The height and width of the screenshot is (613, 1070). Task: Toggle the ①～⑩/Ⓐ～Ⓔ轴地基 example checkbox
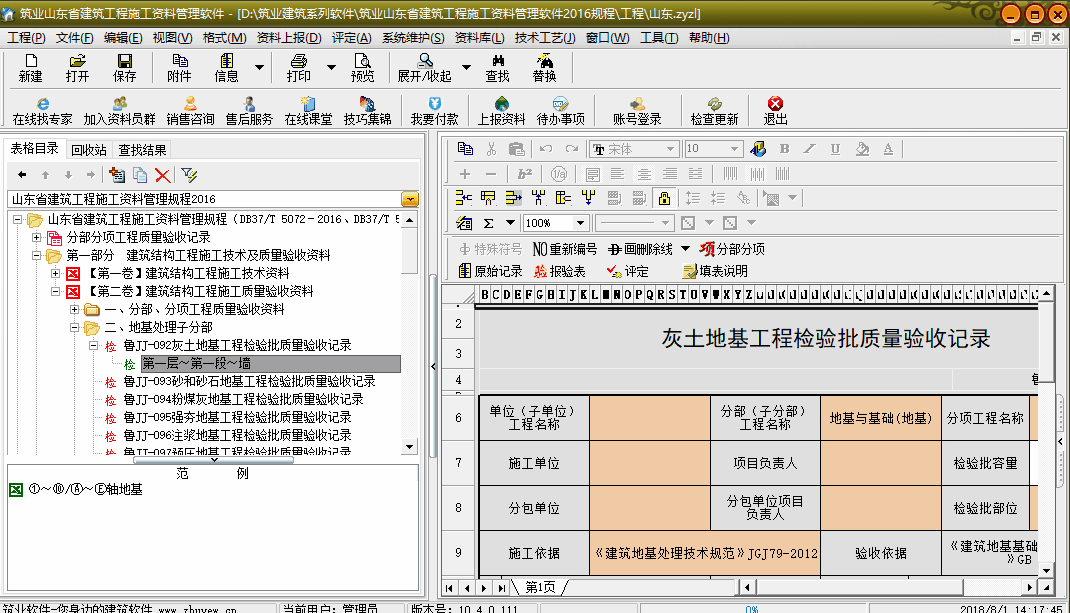point(15,490)
